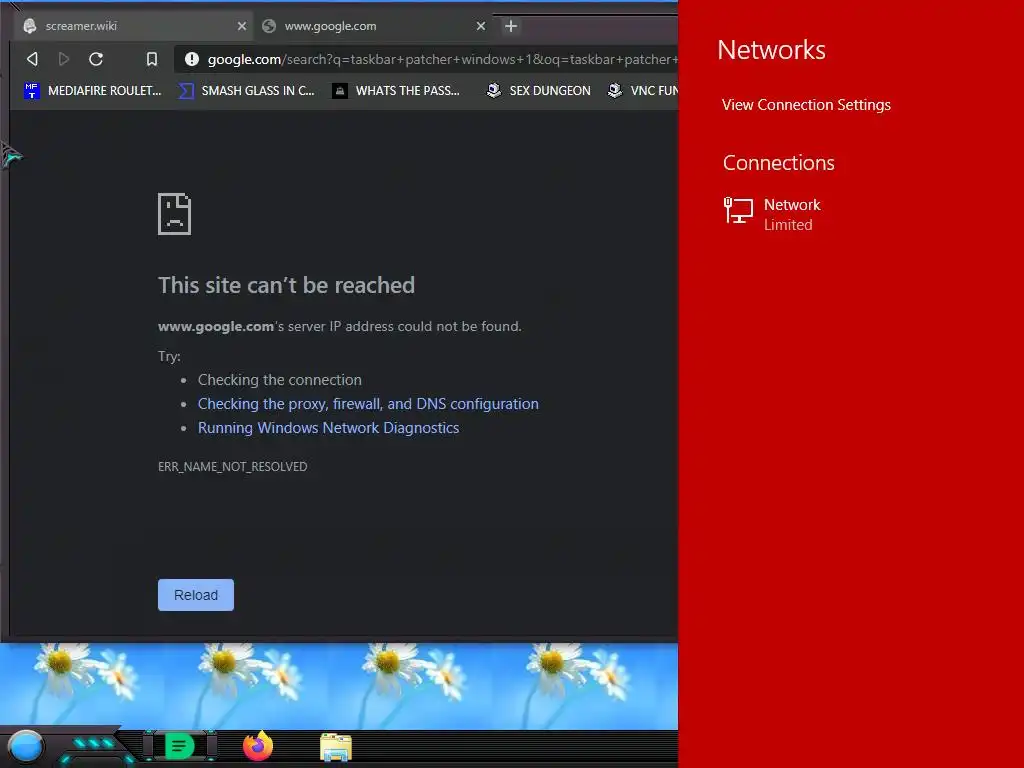Go back using the browser back arrow

pos(32,59)
